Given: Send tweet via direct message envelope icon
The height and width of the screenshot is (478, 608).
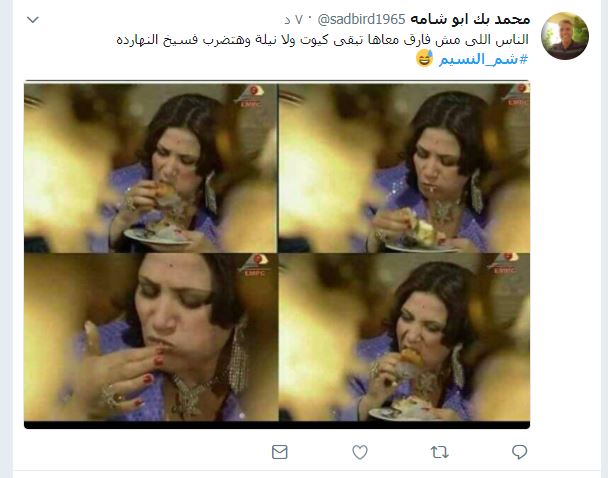Looking at the screenshot, I should [280, 452].
